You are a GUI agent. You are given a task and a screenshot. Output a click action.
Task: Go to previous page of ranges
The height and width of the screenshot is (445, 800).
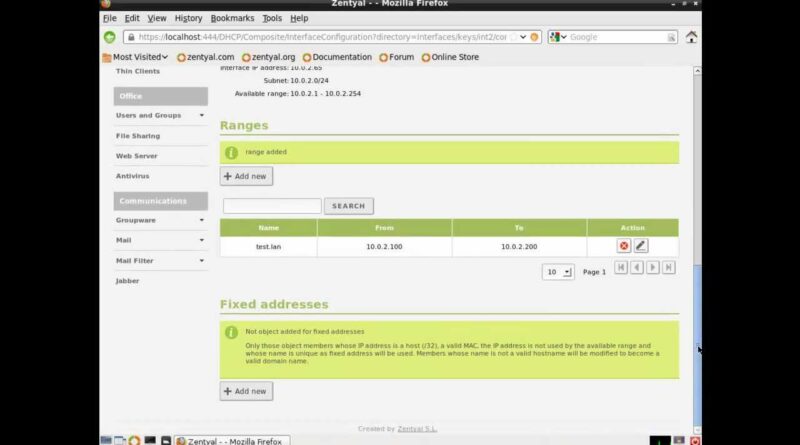pyautogui.click(x=637, y=267)
